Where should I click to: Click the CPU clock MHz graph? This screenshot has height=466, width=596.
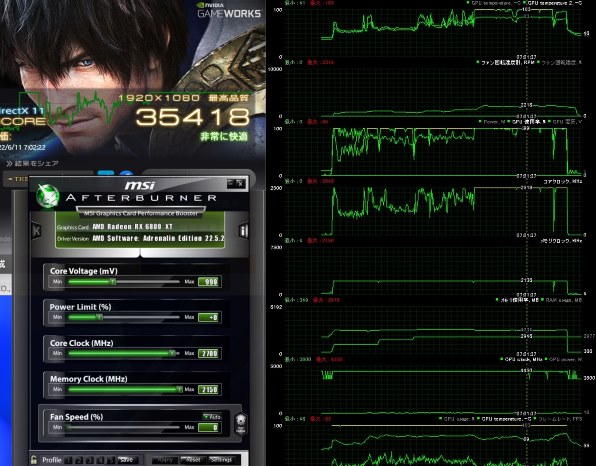point(433,389)
